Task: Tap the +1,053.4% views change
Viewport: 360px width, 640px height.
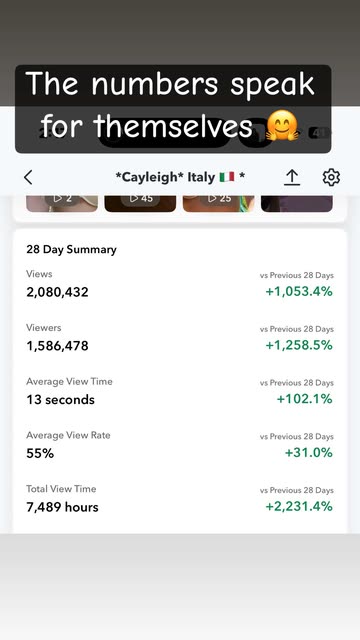Action: coord(299,292)
